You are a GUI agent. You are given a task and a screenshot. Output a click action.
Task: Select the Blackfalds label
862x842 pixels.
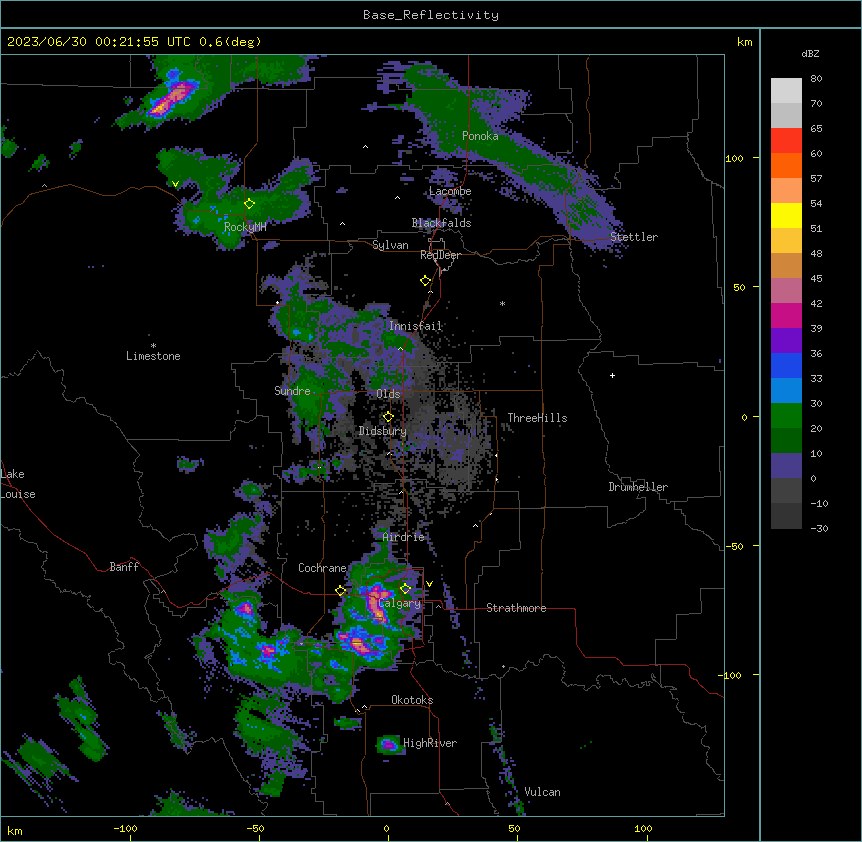(x=441, y=223)
